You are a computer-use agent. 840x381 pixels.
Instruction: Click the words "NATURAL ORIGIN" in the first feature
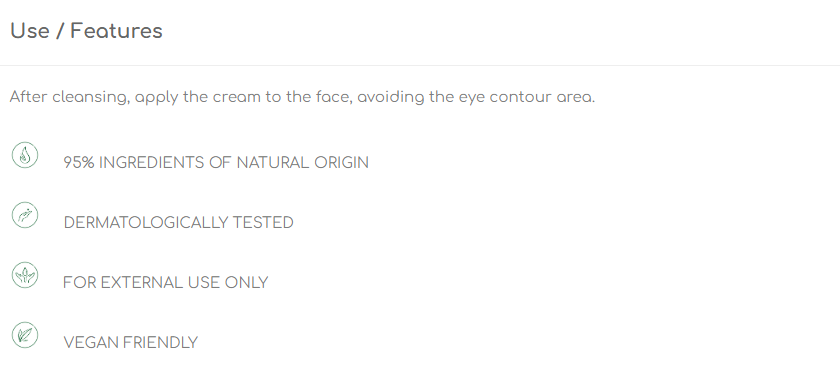point(303,162)
